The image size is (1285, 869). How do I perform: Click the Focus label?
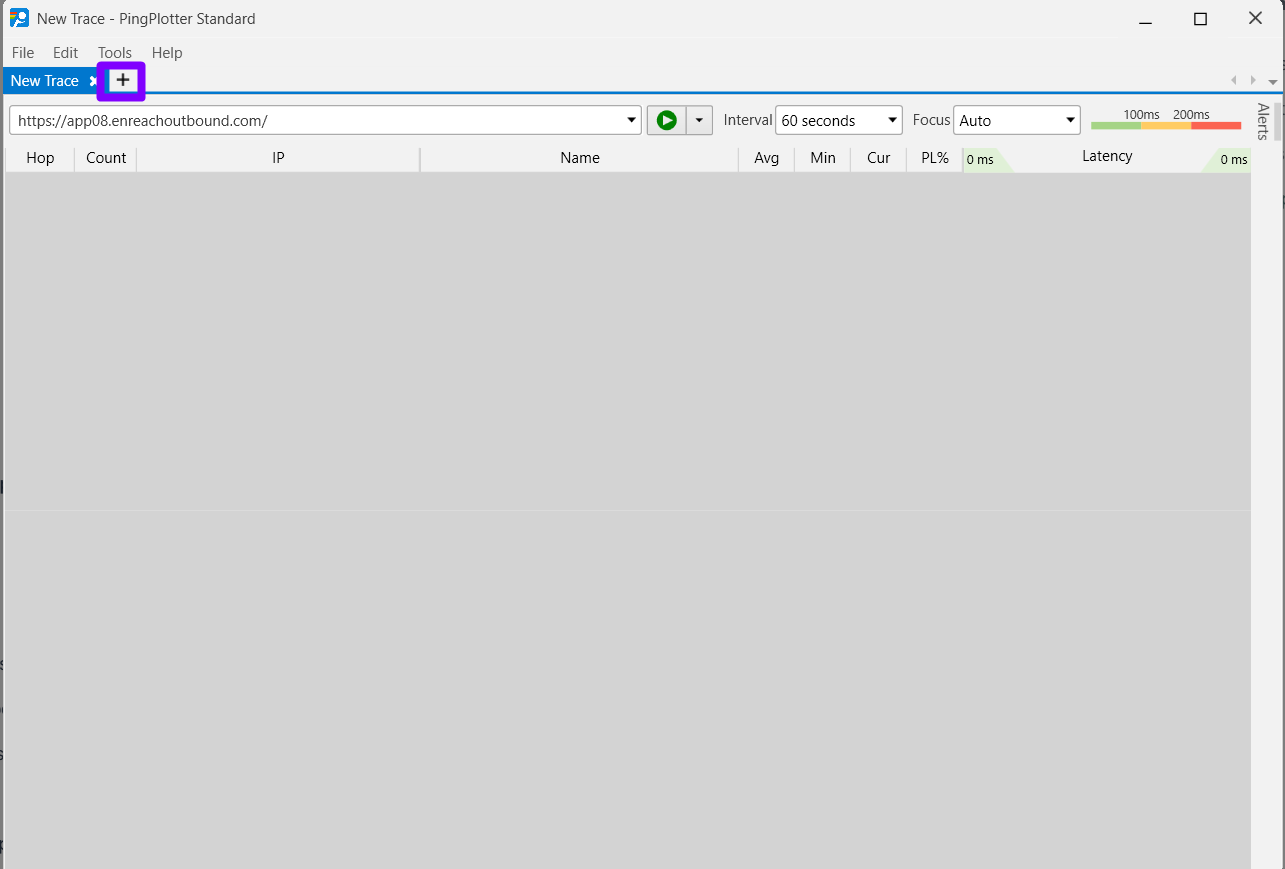point(931,120)
